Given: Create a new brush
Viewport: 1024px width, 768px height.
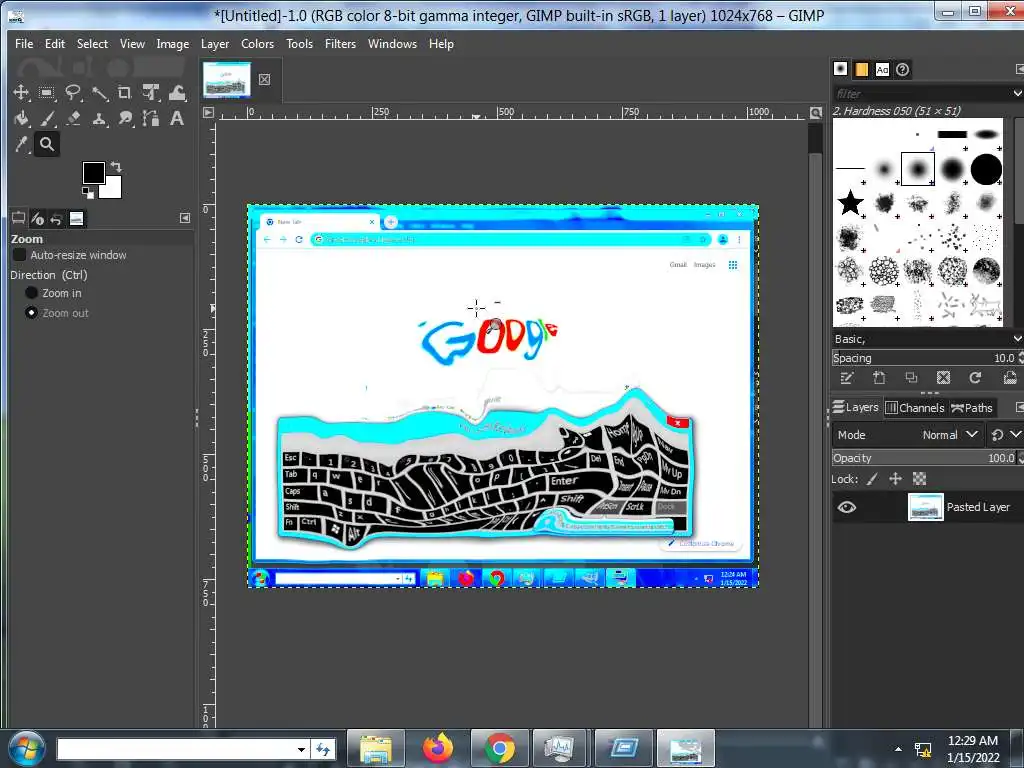Looking at the screenshot, I should click(x=879, y=377).
